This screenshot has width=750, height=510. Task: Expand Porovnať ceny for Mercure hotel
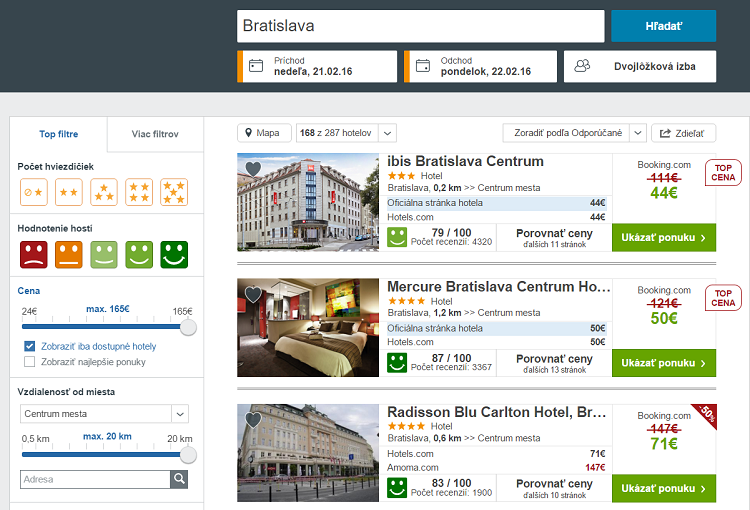pos(554,363)
